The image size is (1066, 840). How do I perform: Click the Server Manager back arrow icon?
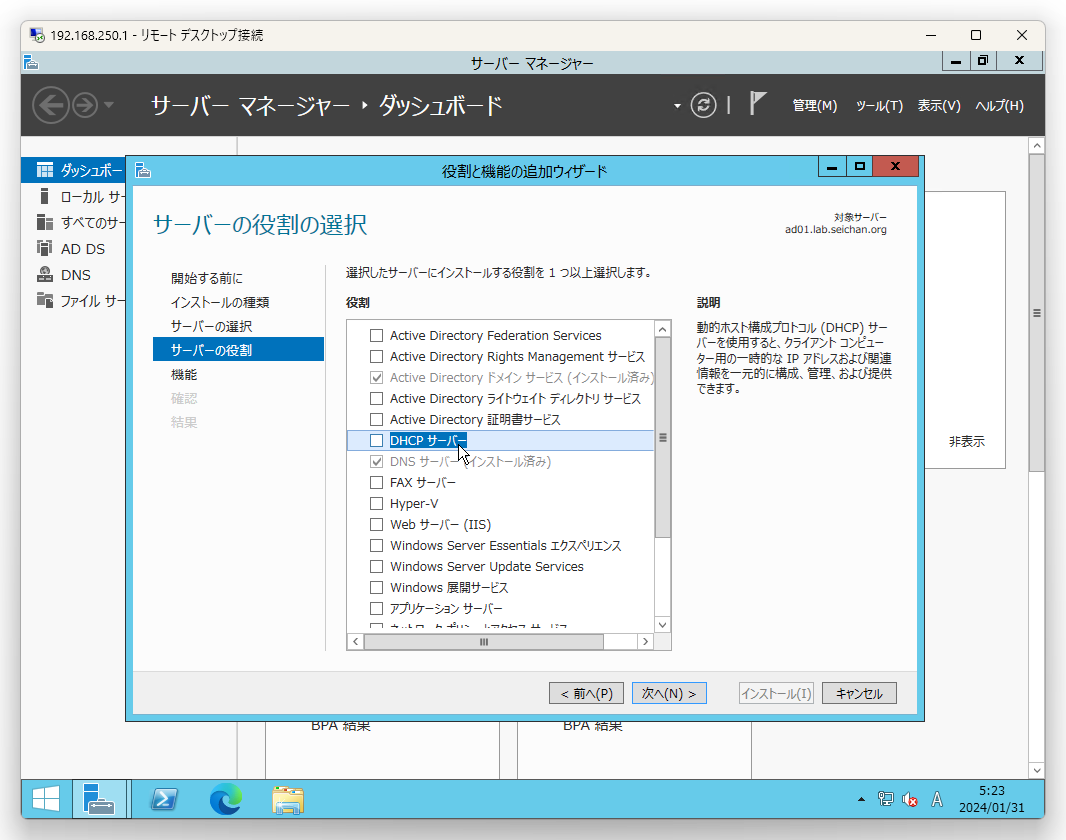(50, 105)
